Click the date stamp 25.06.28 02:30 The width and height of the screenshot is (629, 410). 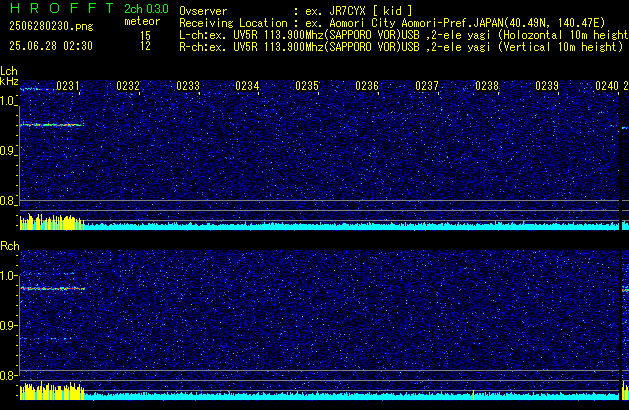51,46
